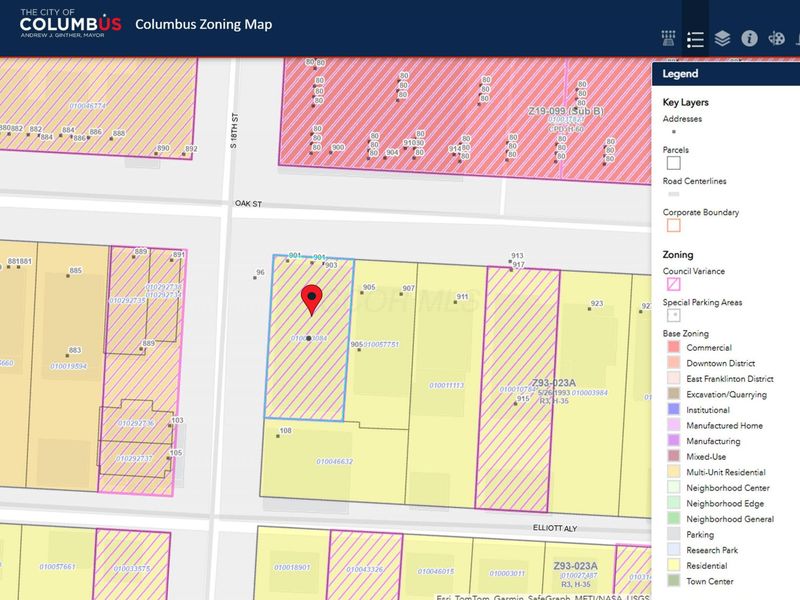Click the Commercial red color swatch
800x600 pixels.
[673, 347]
